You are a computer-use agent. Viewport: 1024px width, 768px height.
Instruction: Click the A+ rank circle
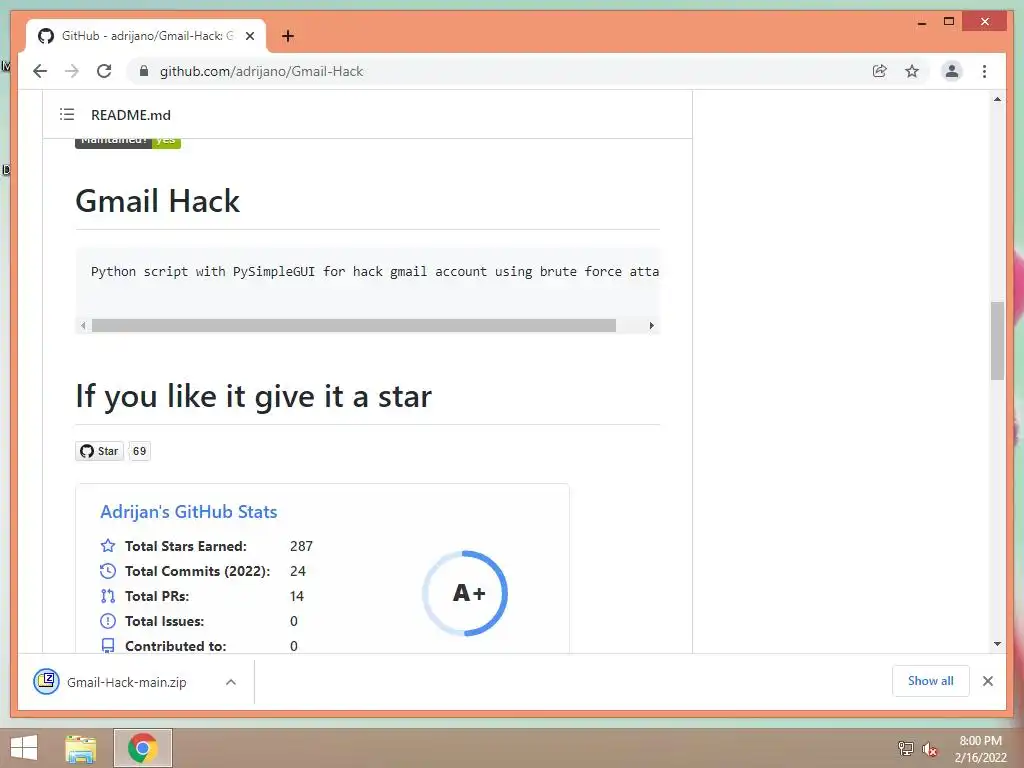[x=465, y=593]
